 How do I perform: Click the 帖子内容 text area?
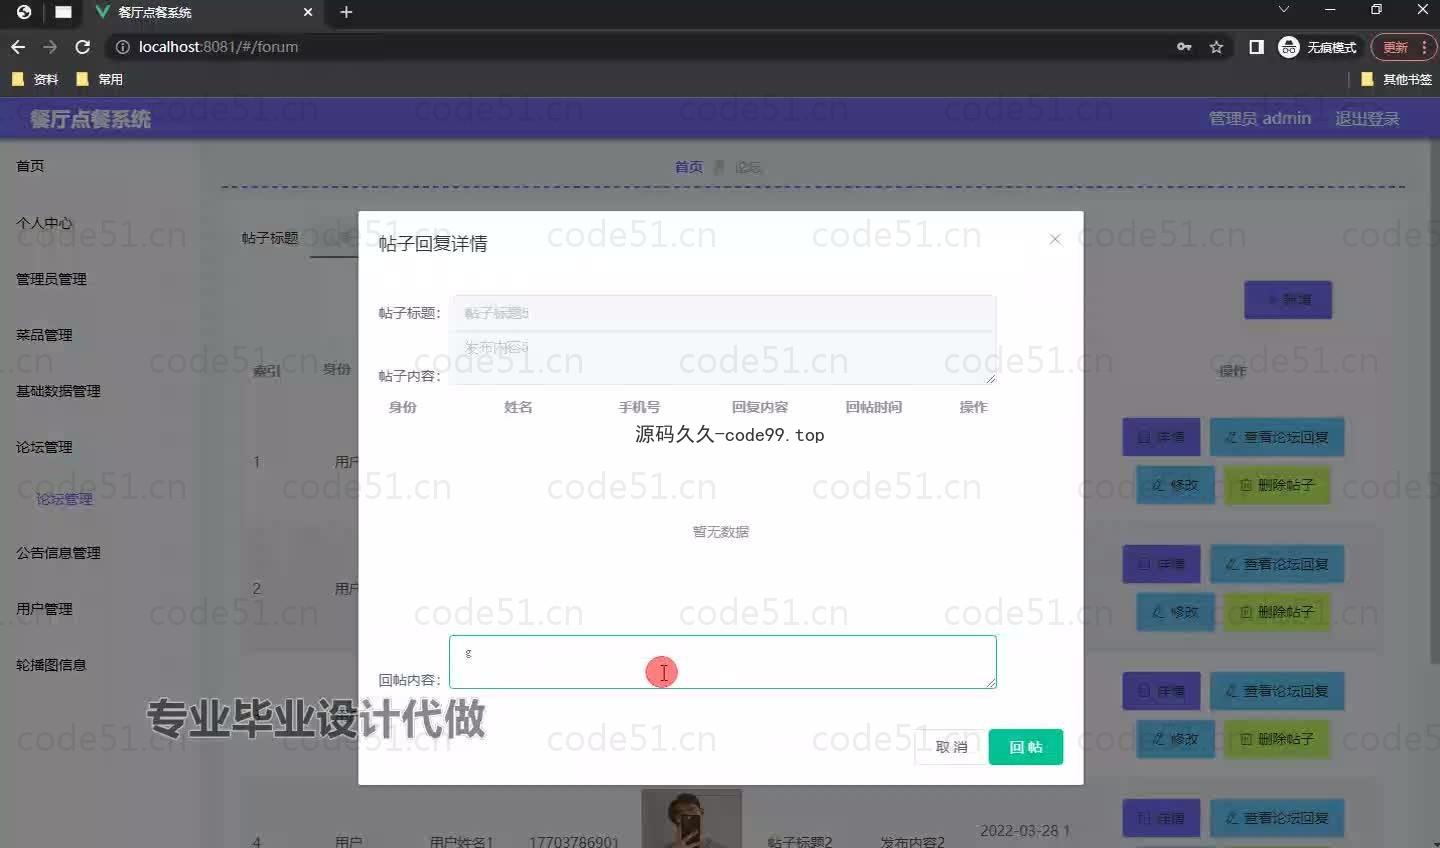pos(723,358)
